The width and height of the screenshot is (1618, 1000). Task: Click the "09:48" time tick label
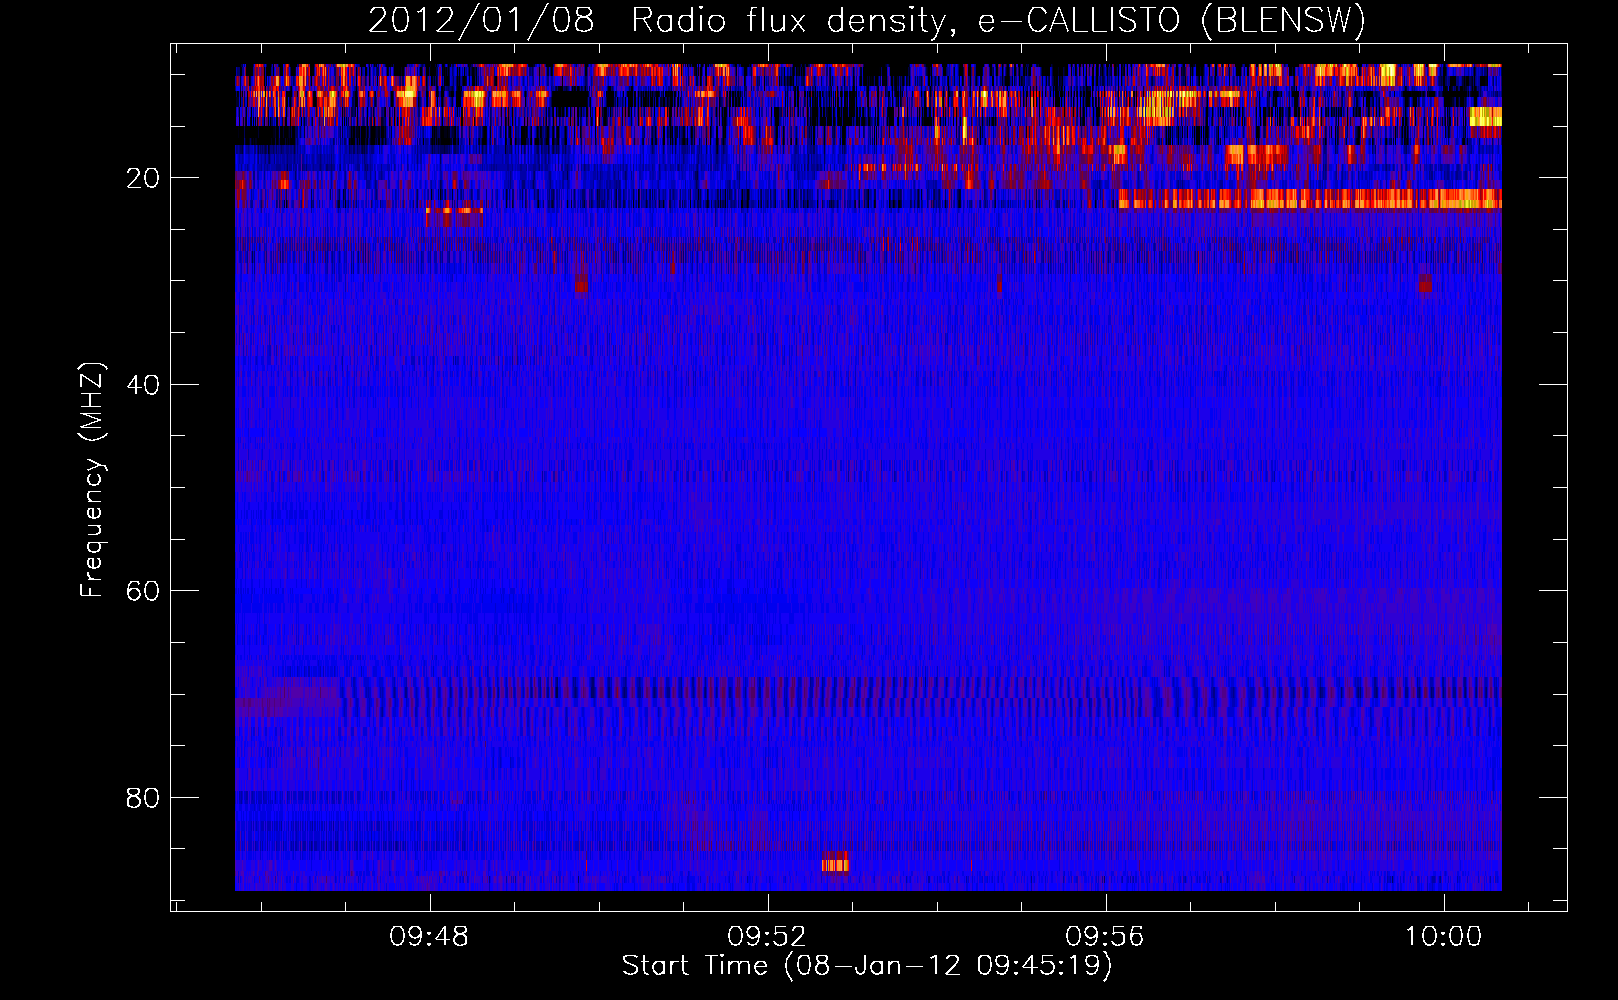point(429,937)
